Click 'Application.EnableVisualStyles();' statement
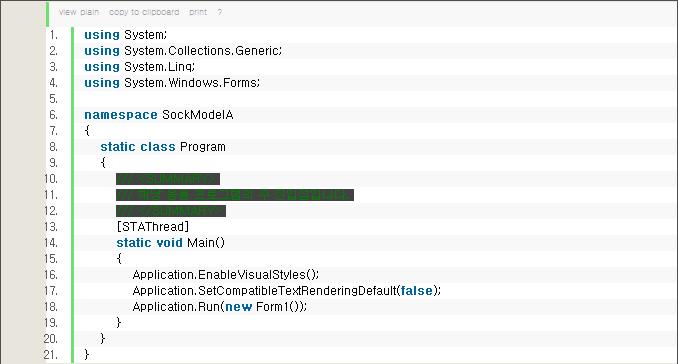678x364 pixels. click(226, 275)
